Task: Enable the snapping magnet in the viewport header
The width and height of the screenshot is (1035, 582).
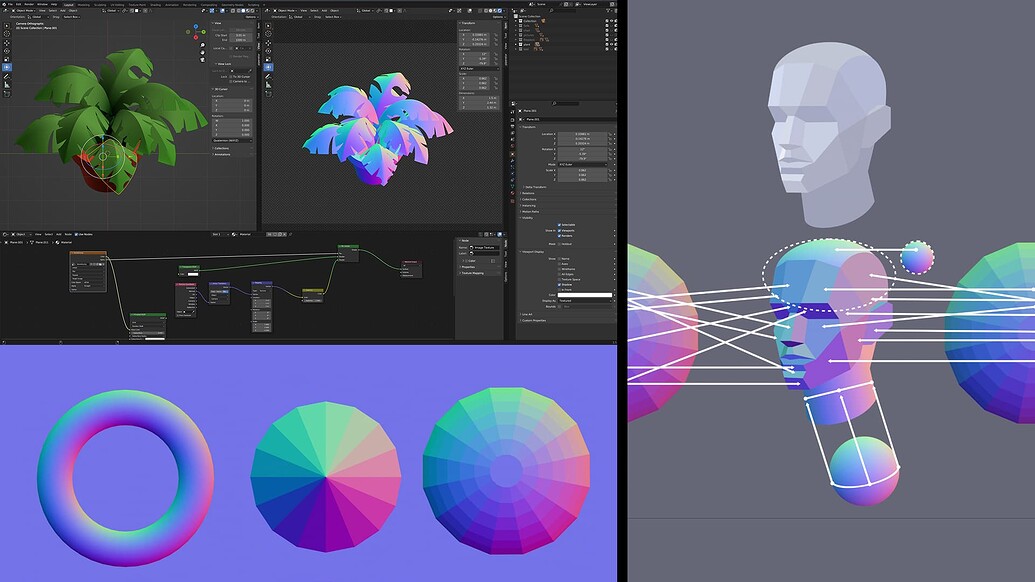Action: coord(123,10)
